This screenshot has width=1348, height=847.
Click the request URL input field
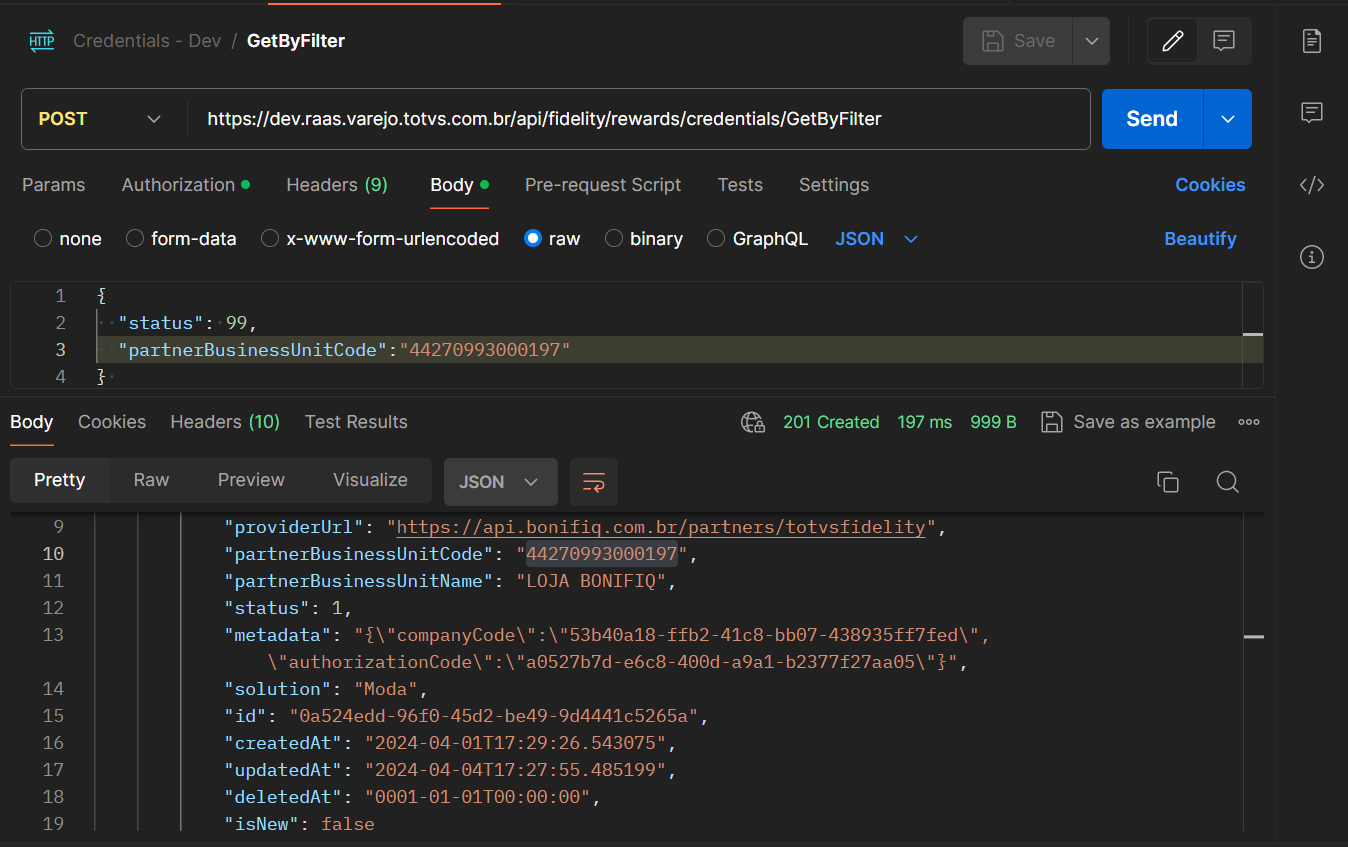tap(640, 119)
